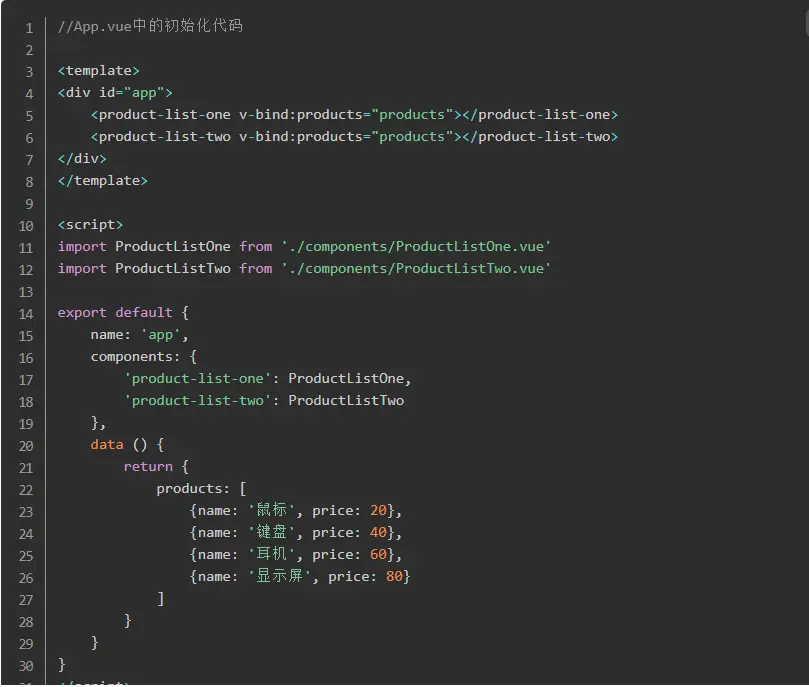Click the ProductListTwo value on line 18
This screenshot has height=687, width=809.
tap(346, 401)
